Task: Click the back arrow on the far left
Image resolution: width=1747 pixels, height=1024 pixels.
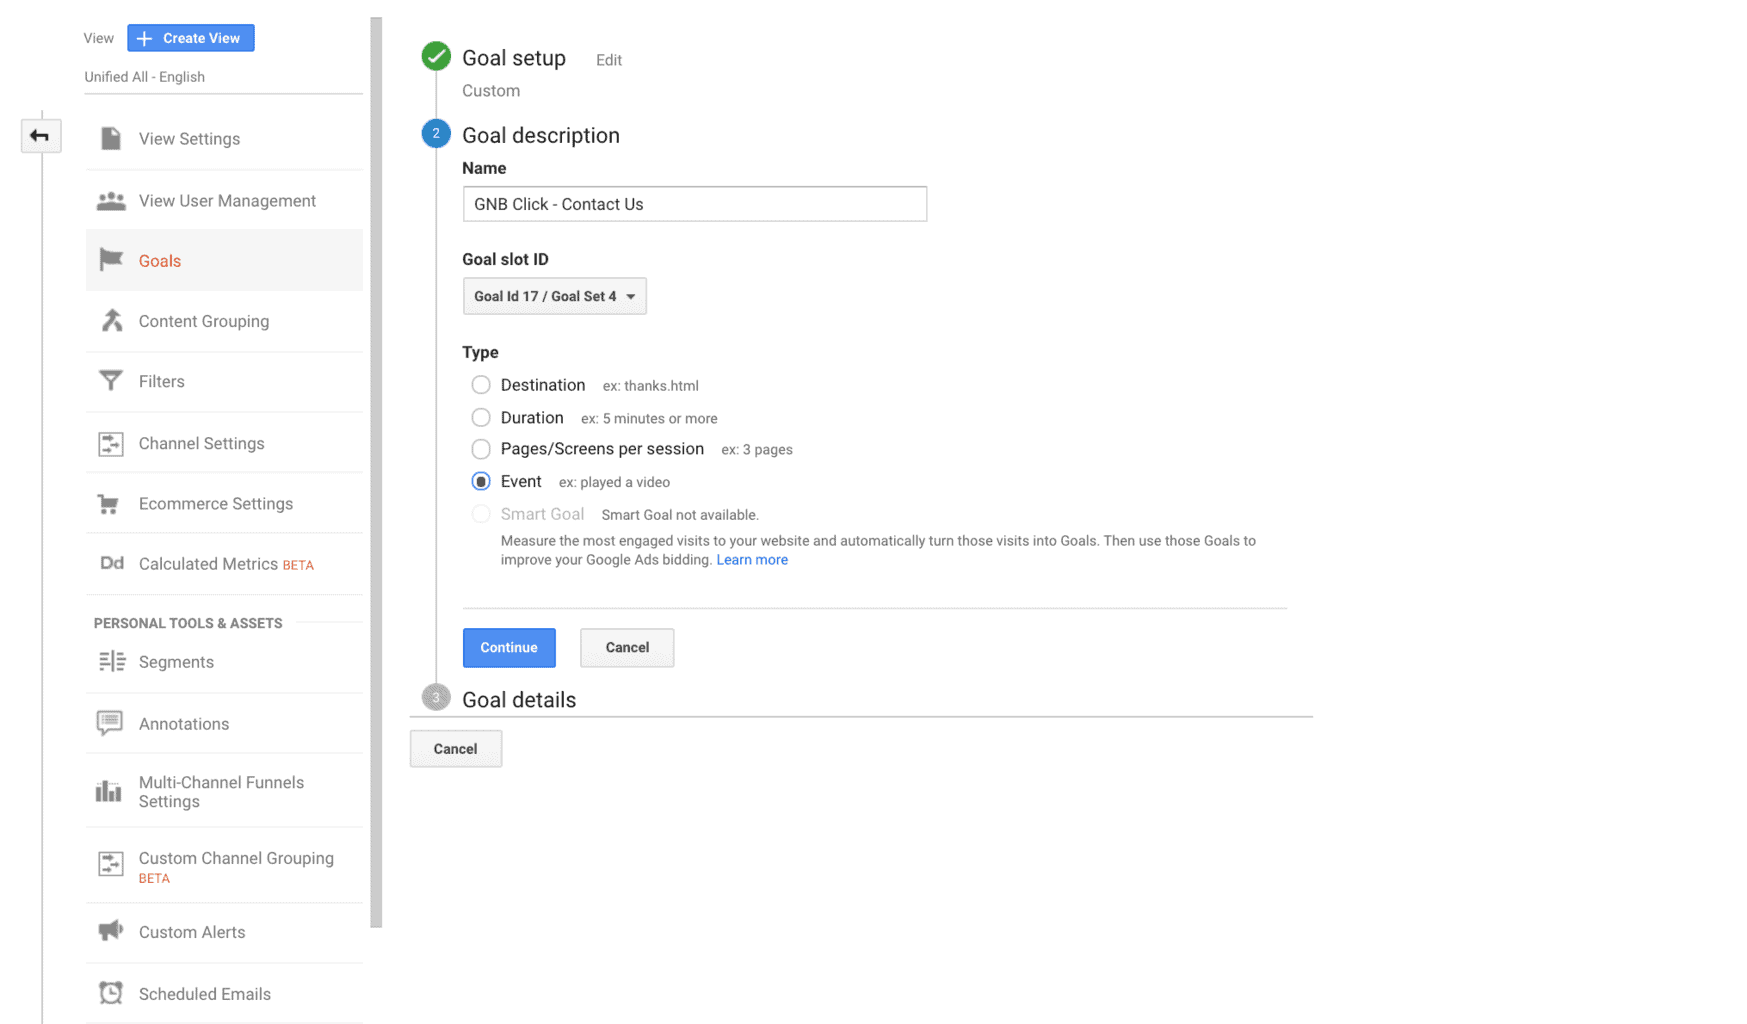Action: coord(41,135)
